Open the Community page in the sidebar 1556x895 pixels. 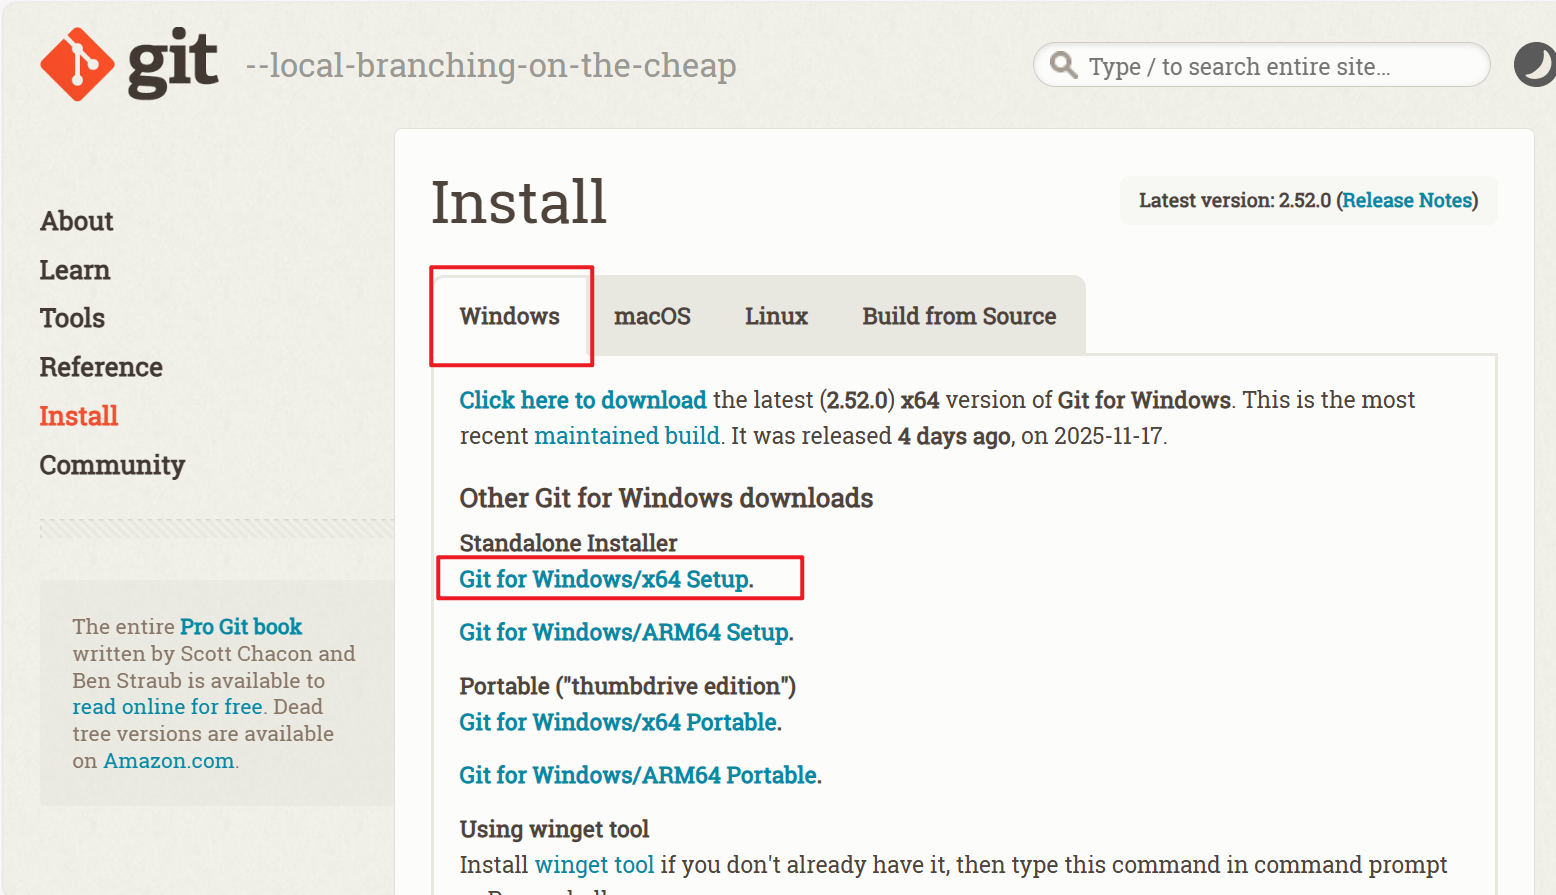click(112, 465)
